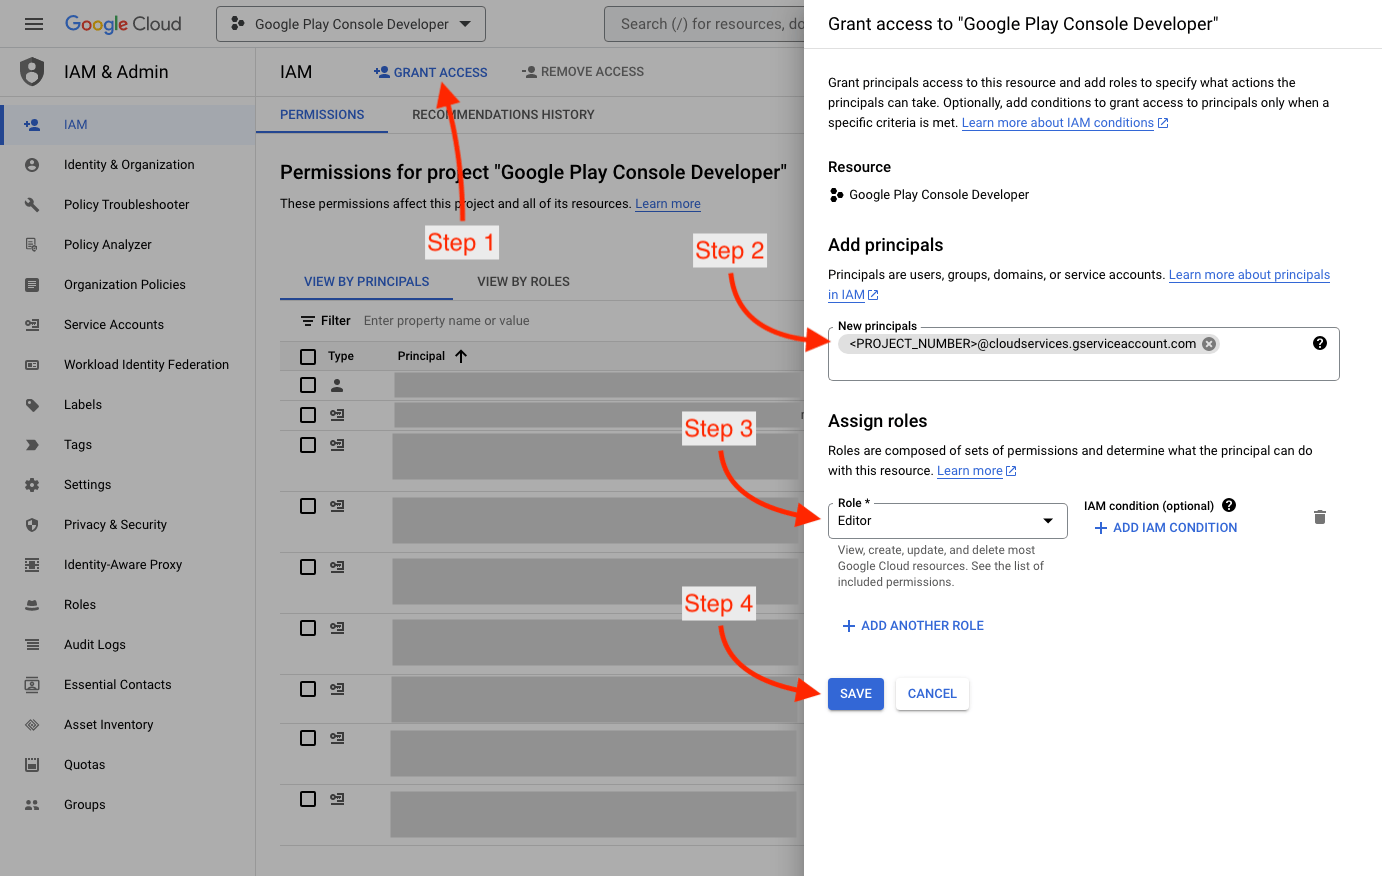Delete the role with the trash icon
The width and height of the screenshot is (1382, 876).
click(1320, 517)
